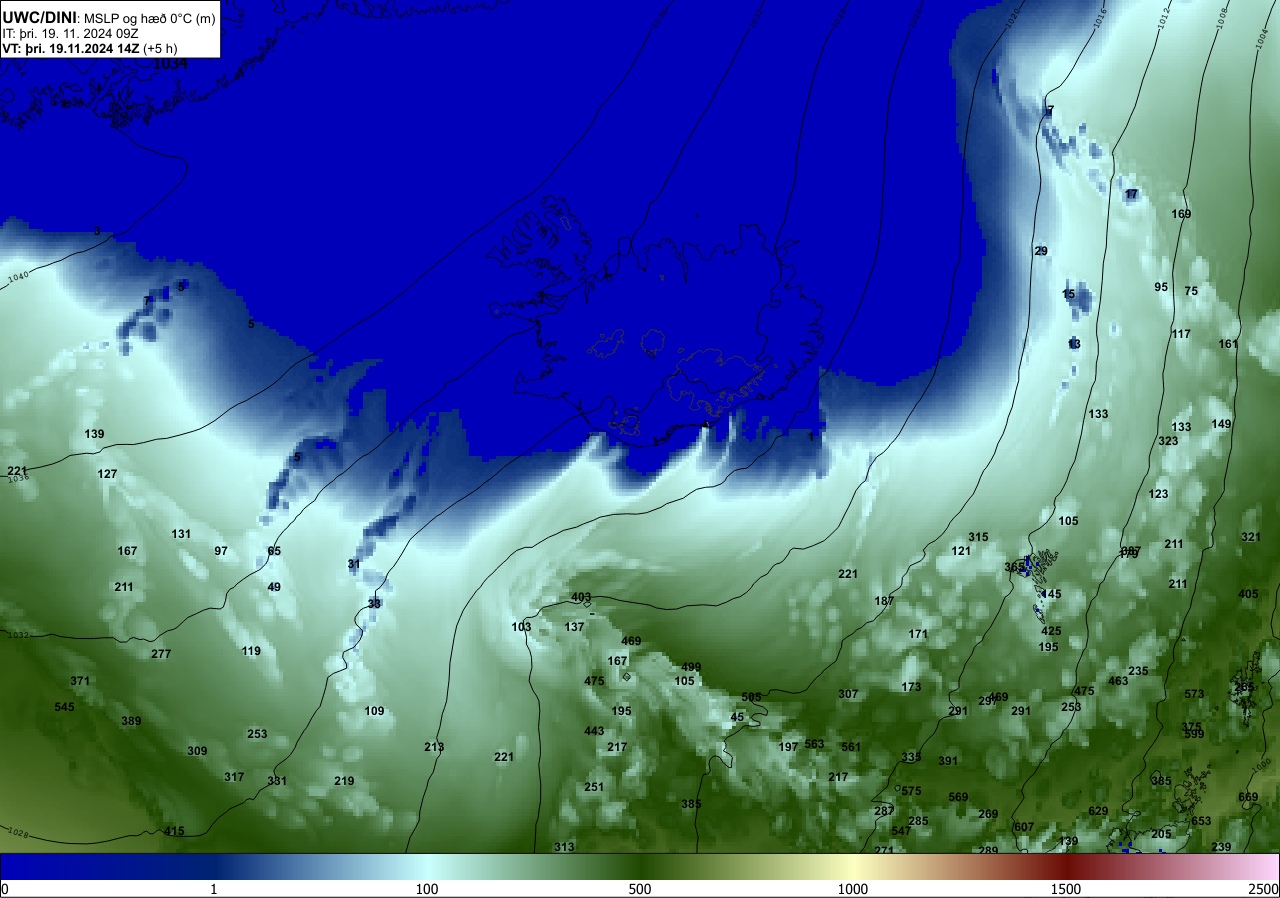Click the map value 669
This screenshot has height=898, width=1280.
[1248, 797]
